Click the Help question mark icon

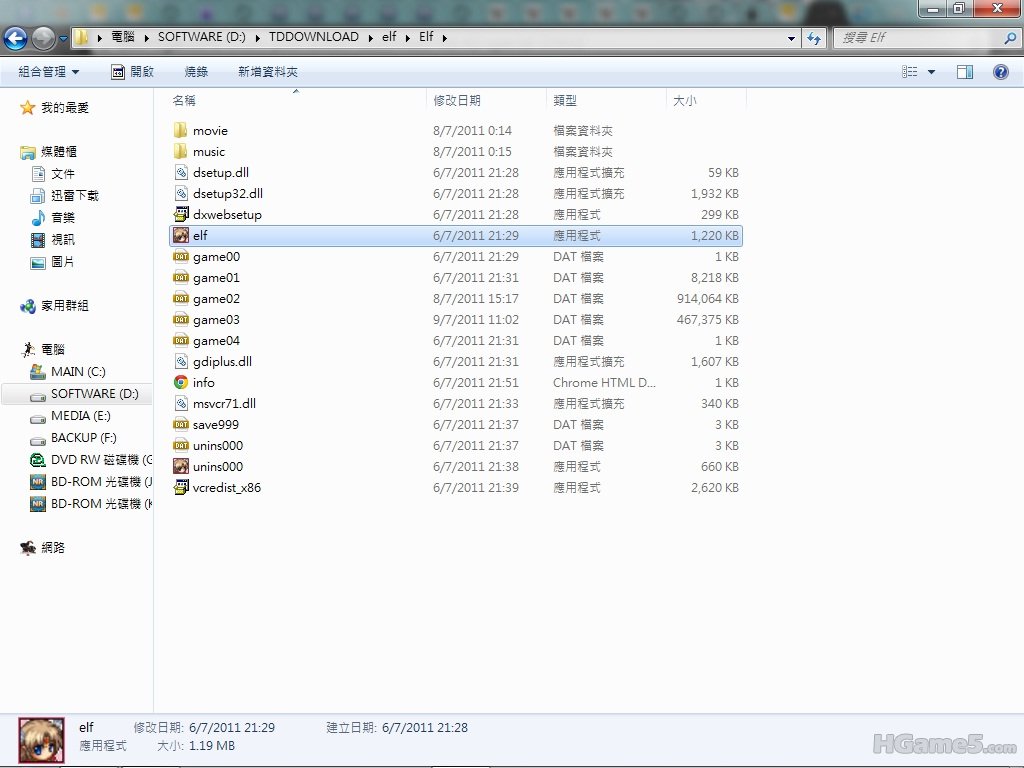click(1000, 71)
